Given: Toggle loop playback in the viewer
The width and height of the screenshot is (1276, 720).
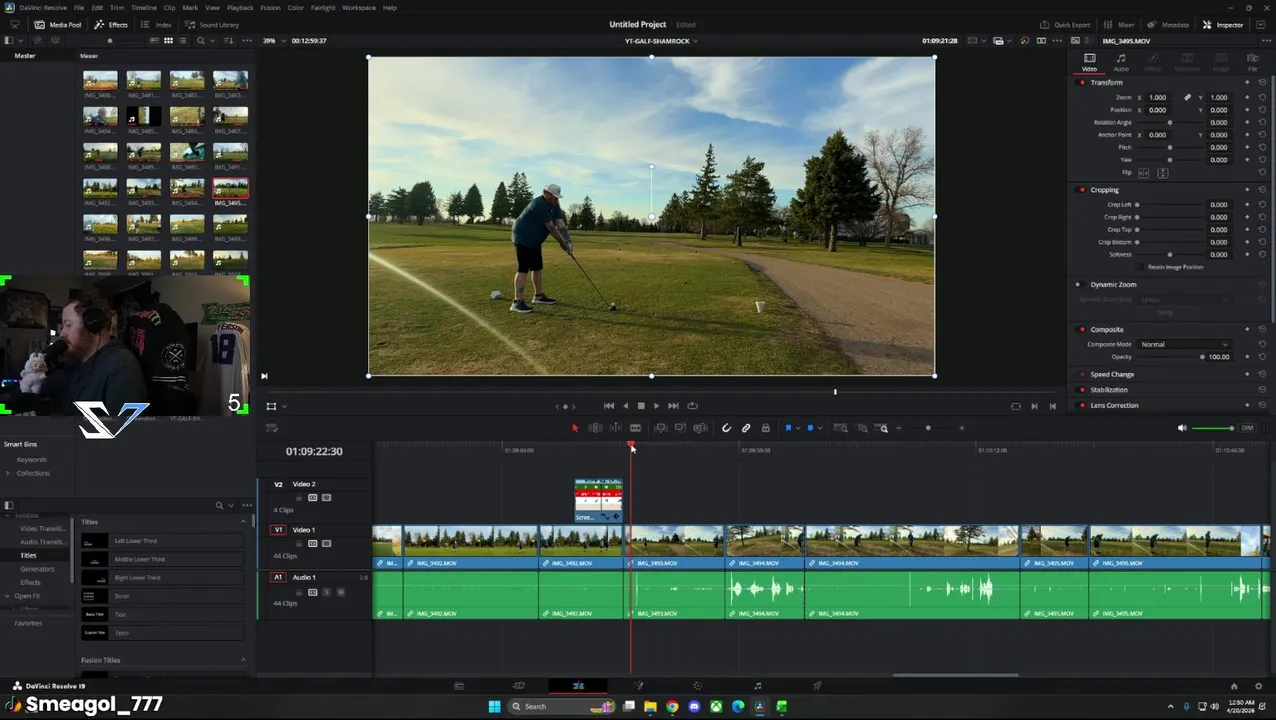Looking at the screenshot, I should pyautogui.click(x=692, y=406).
